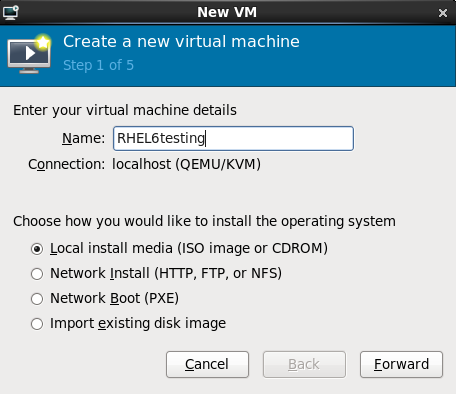
Task: Click the 'Connection:' label
Action: click(x=67, y=164)
